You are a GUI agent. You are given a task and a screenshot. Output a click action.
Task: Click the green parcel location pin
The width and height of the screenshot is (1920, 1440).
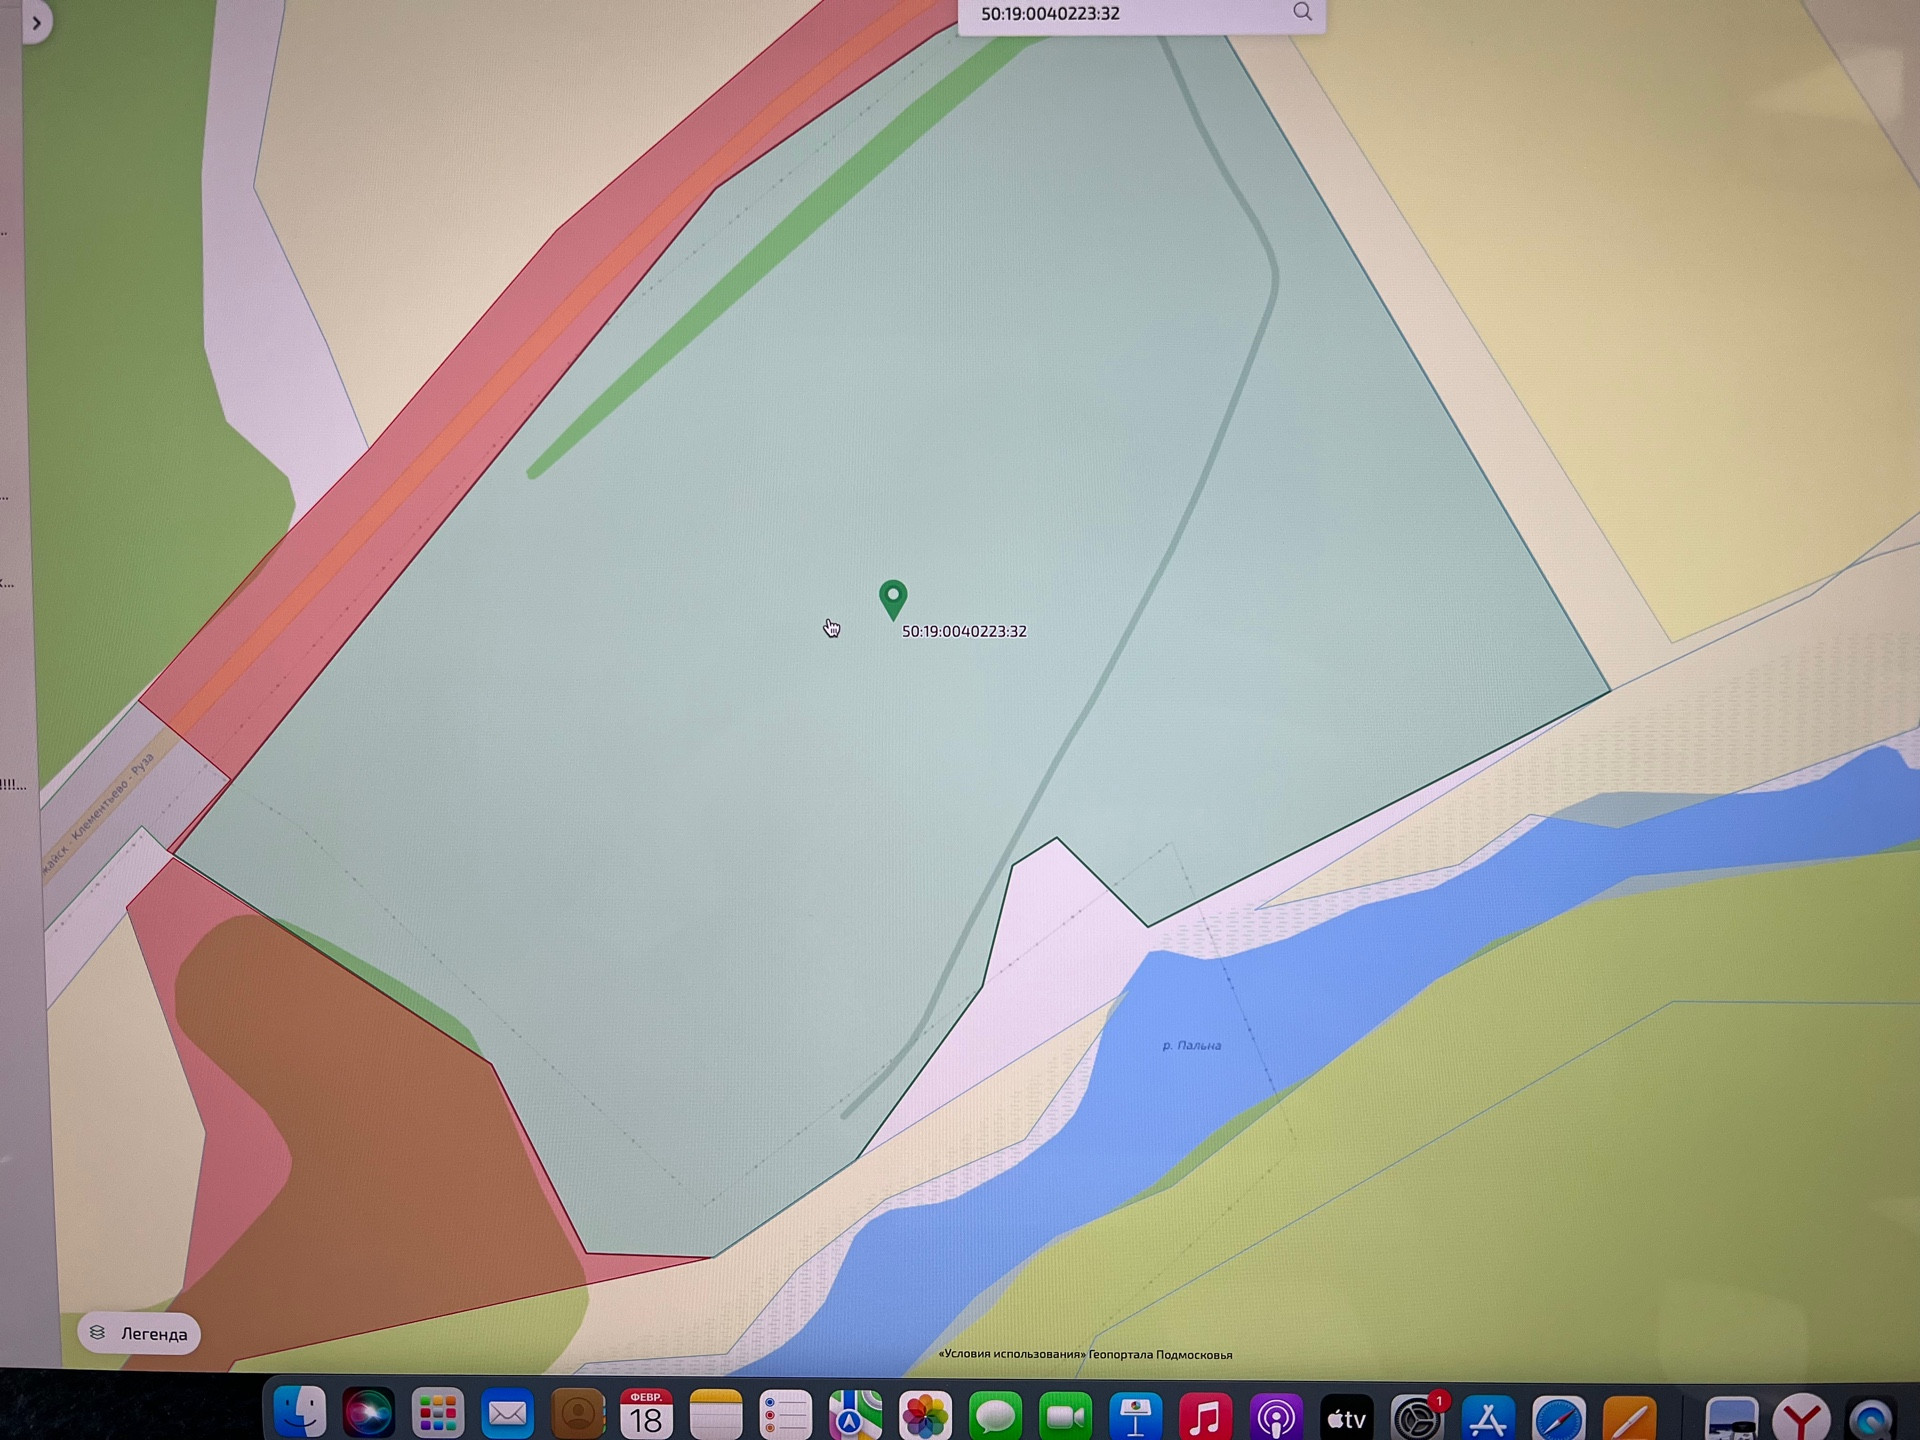893,598
